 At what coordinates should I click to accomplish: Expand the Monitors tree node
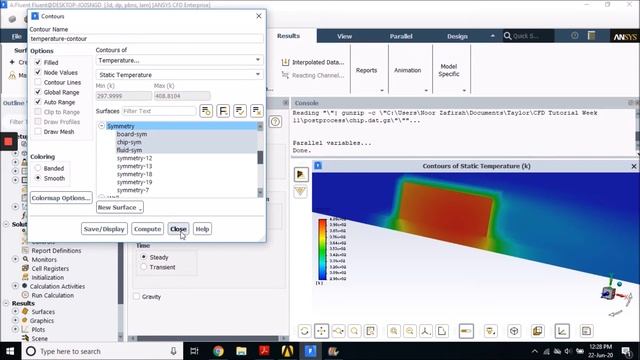click(16, 259)
